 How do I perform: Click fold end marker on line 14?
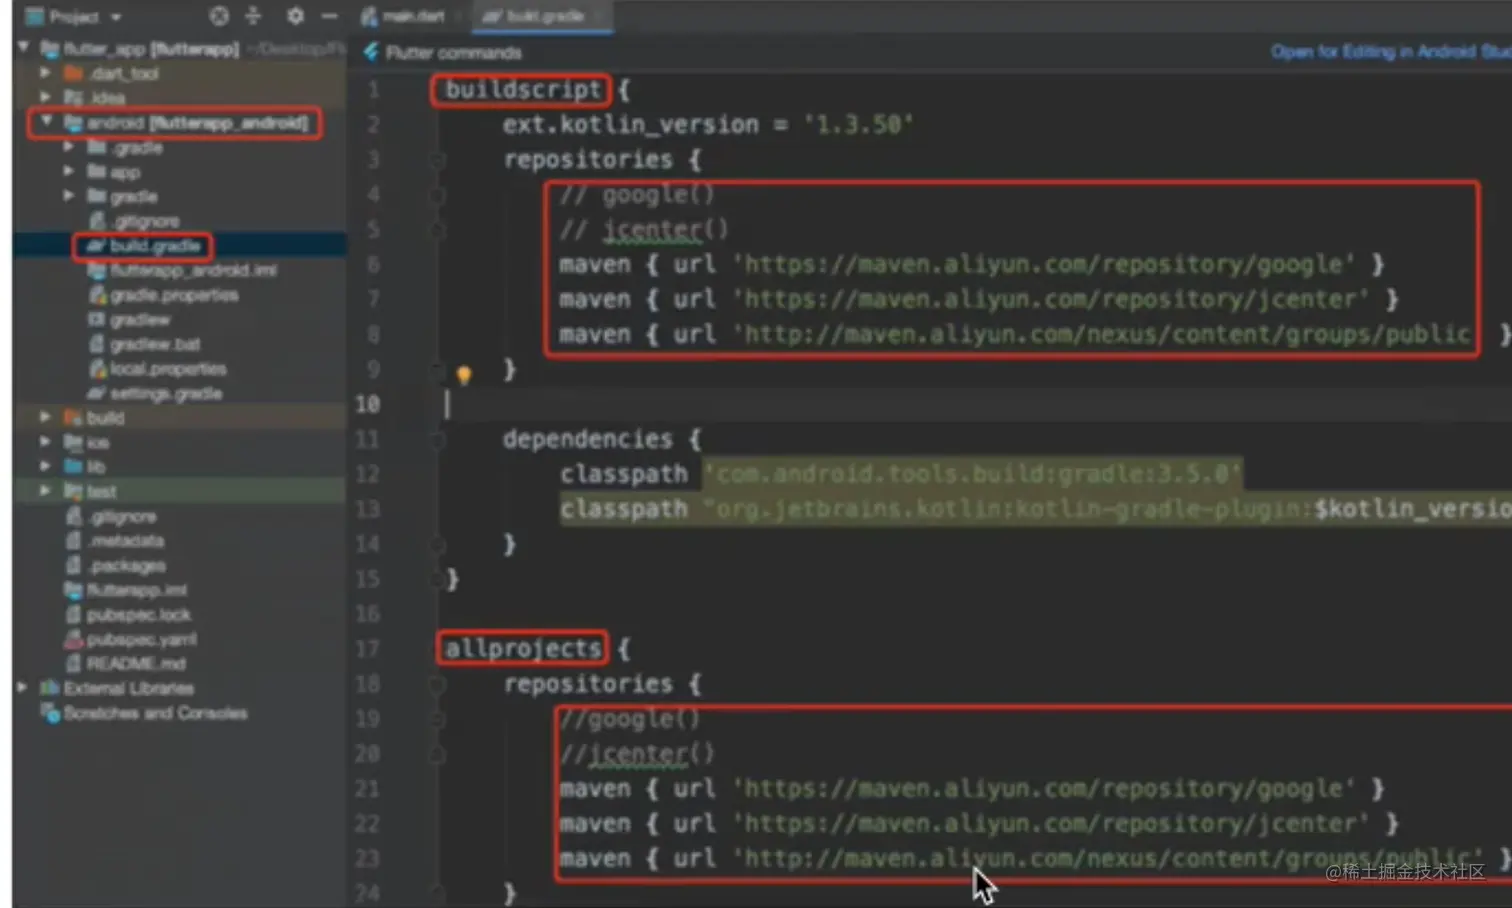pyautogui.click(x=437, y=544)
